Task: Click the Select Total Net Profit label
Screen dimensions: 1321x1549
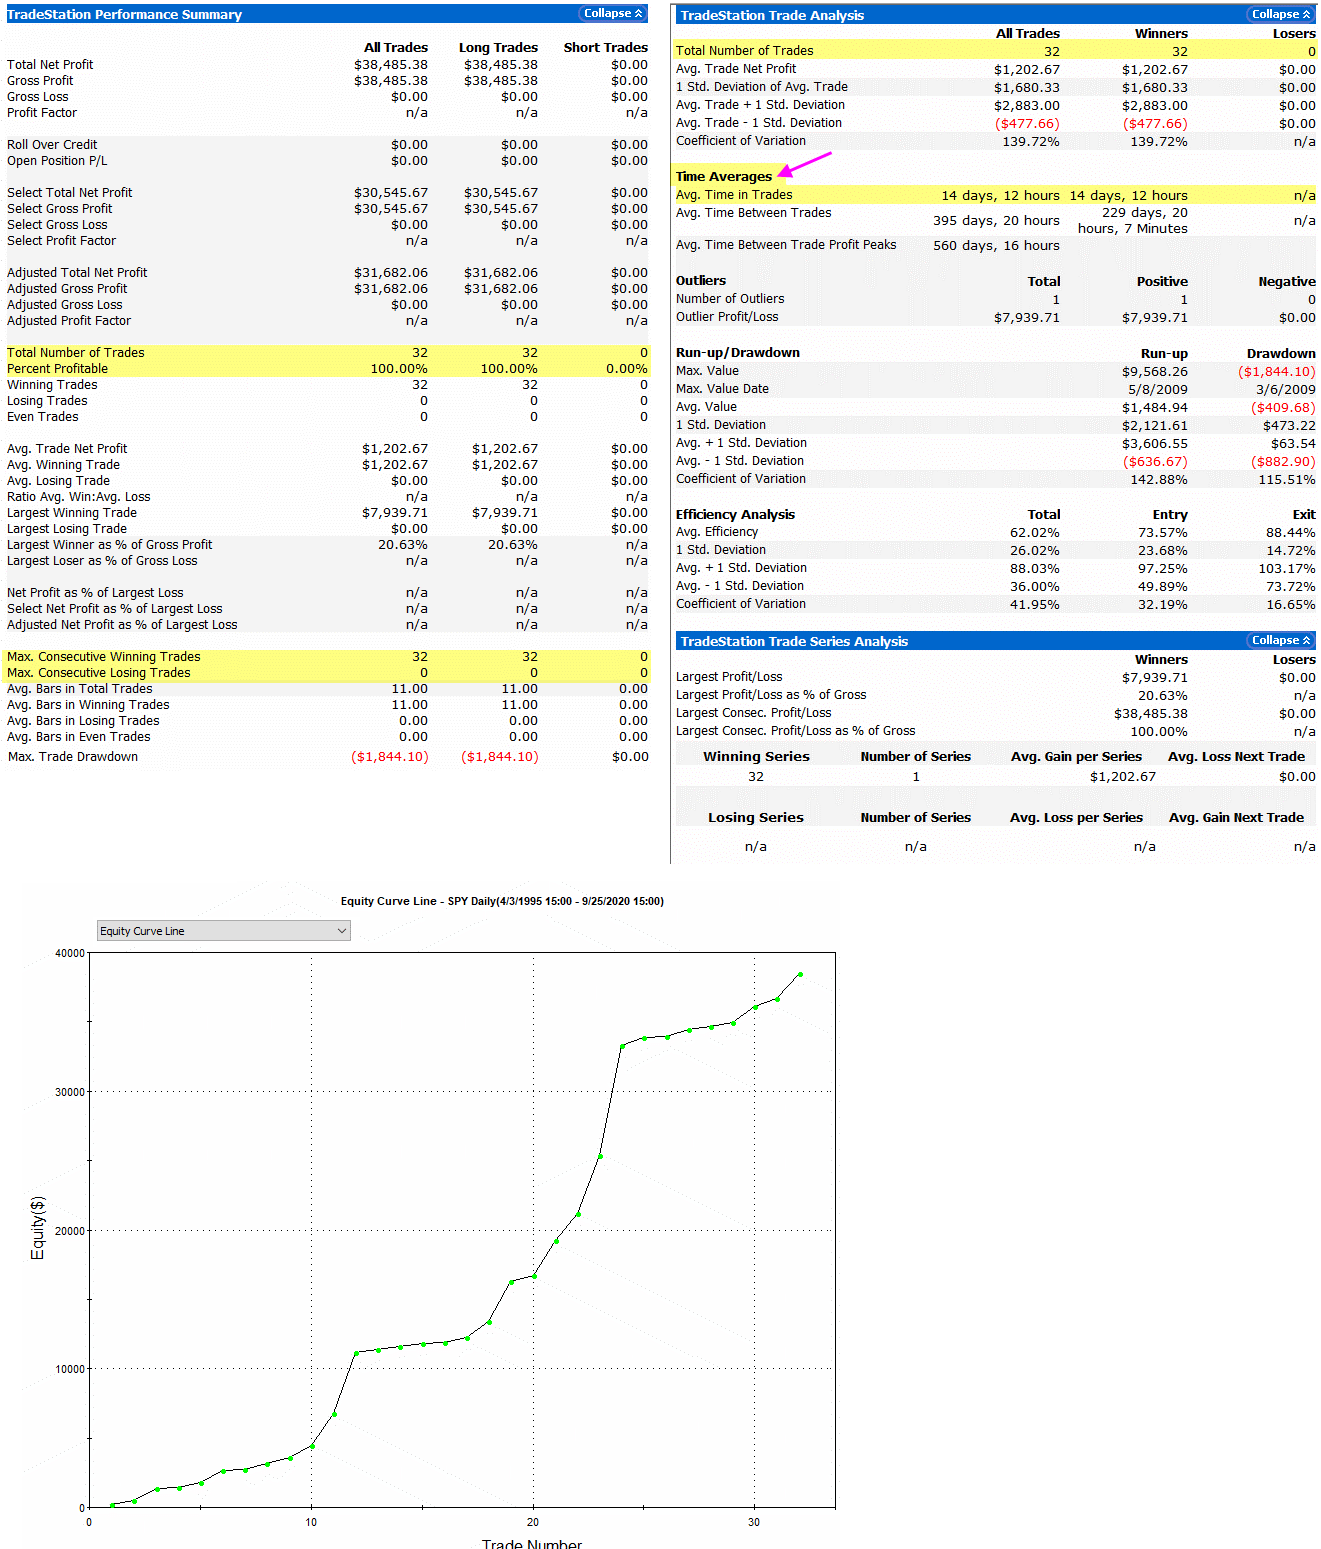Action: [70, 193]
